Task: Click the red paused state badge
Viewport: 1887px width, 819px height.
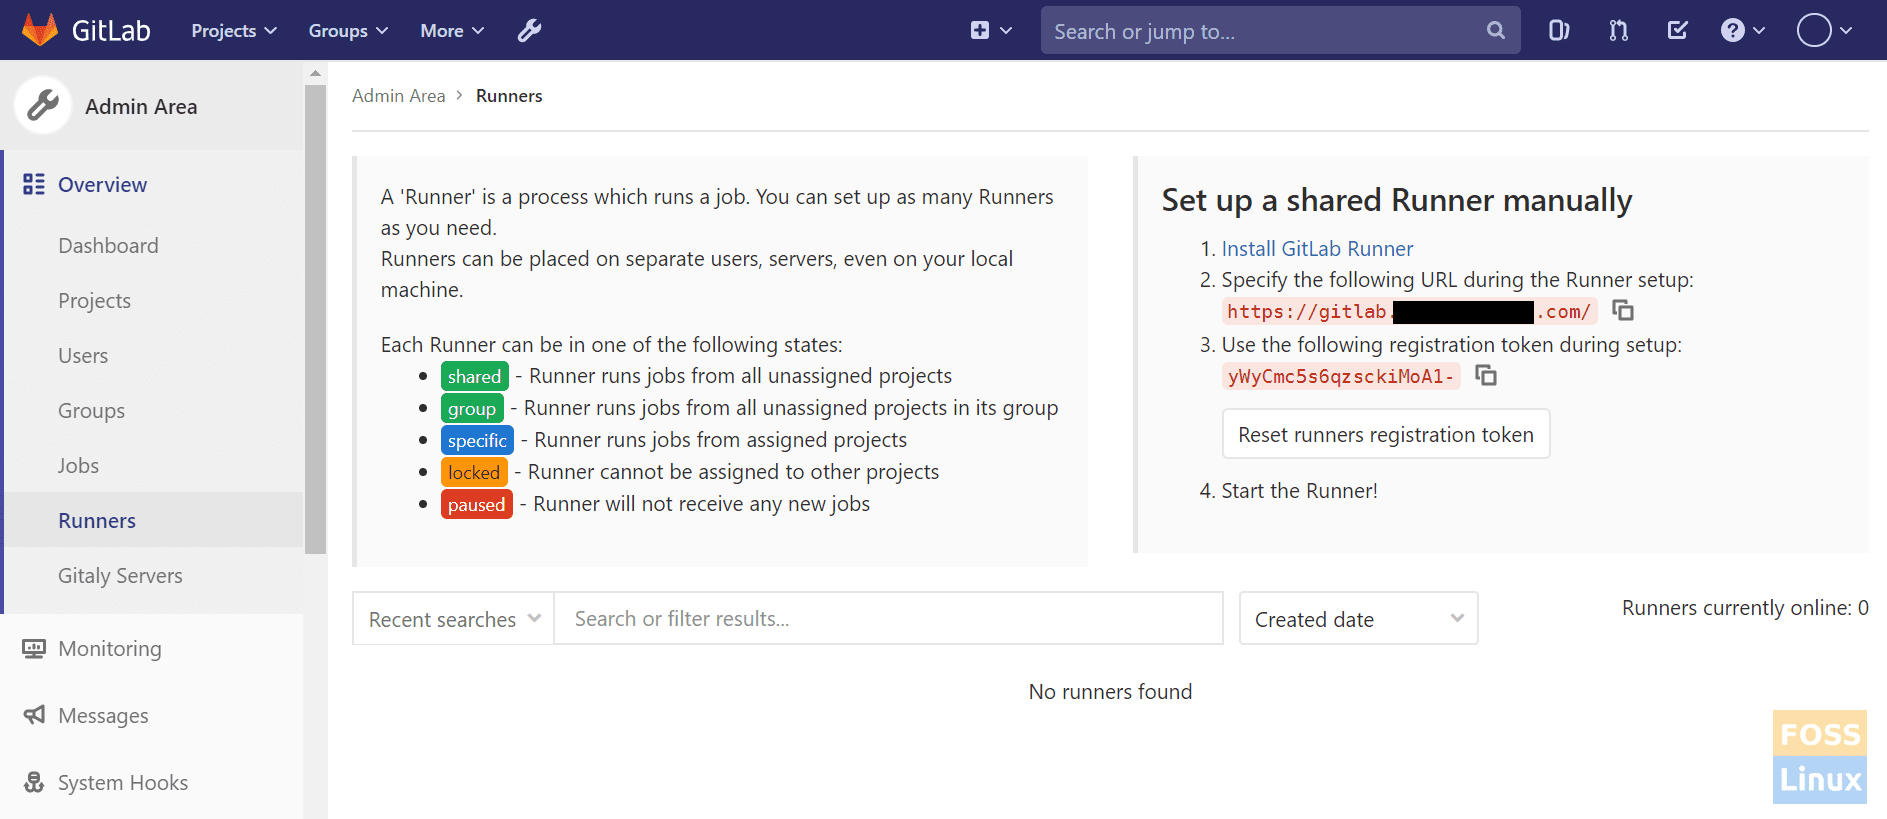Action: (x=477, y=505)
